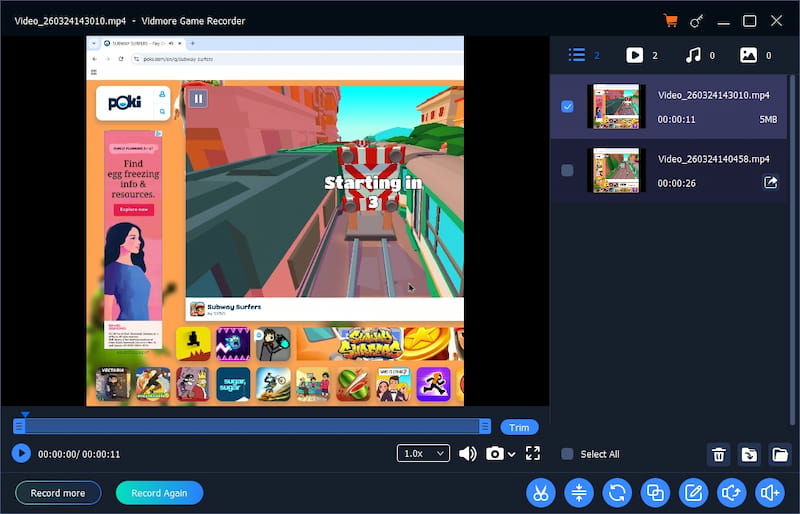The image size is (800, 514).
Task: Check the Video_260324140458.mp4 checkbox
Action: [567, 170]
